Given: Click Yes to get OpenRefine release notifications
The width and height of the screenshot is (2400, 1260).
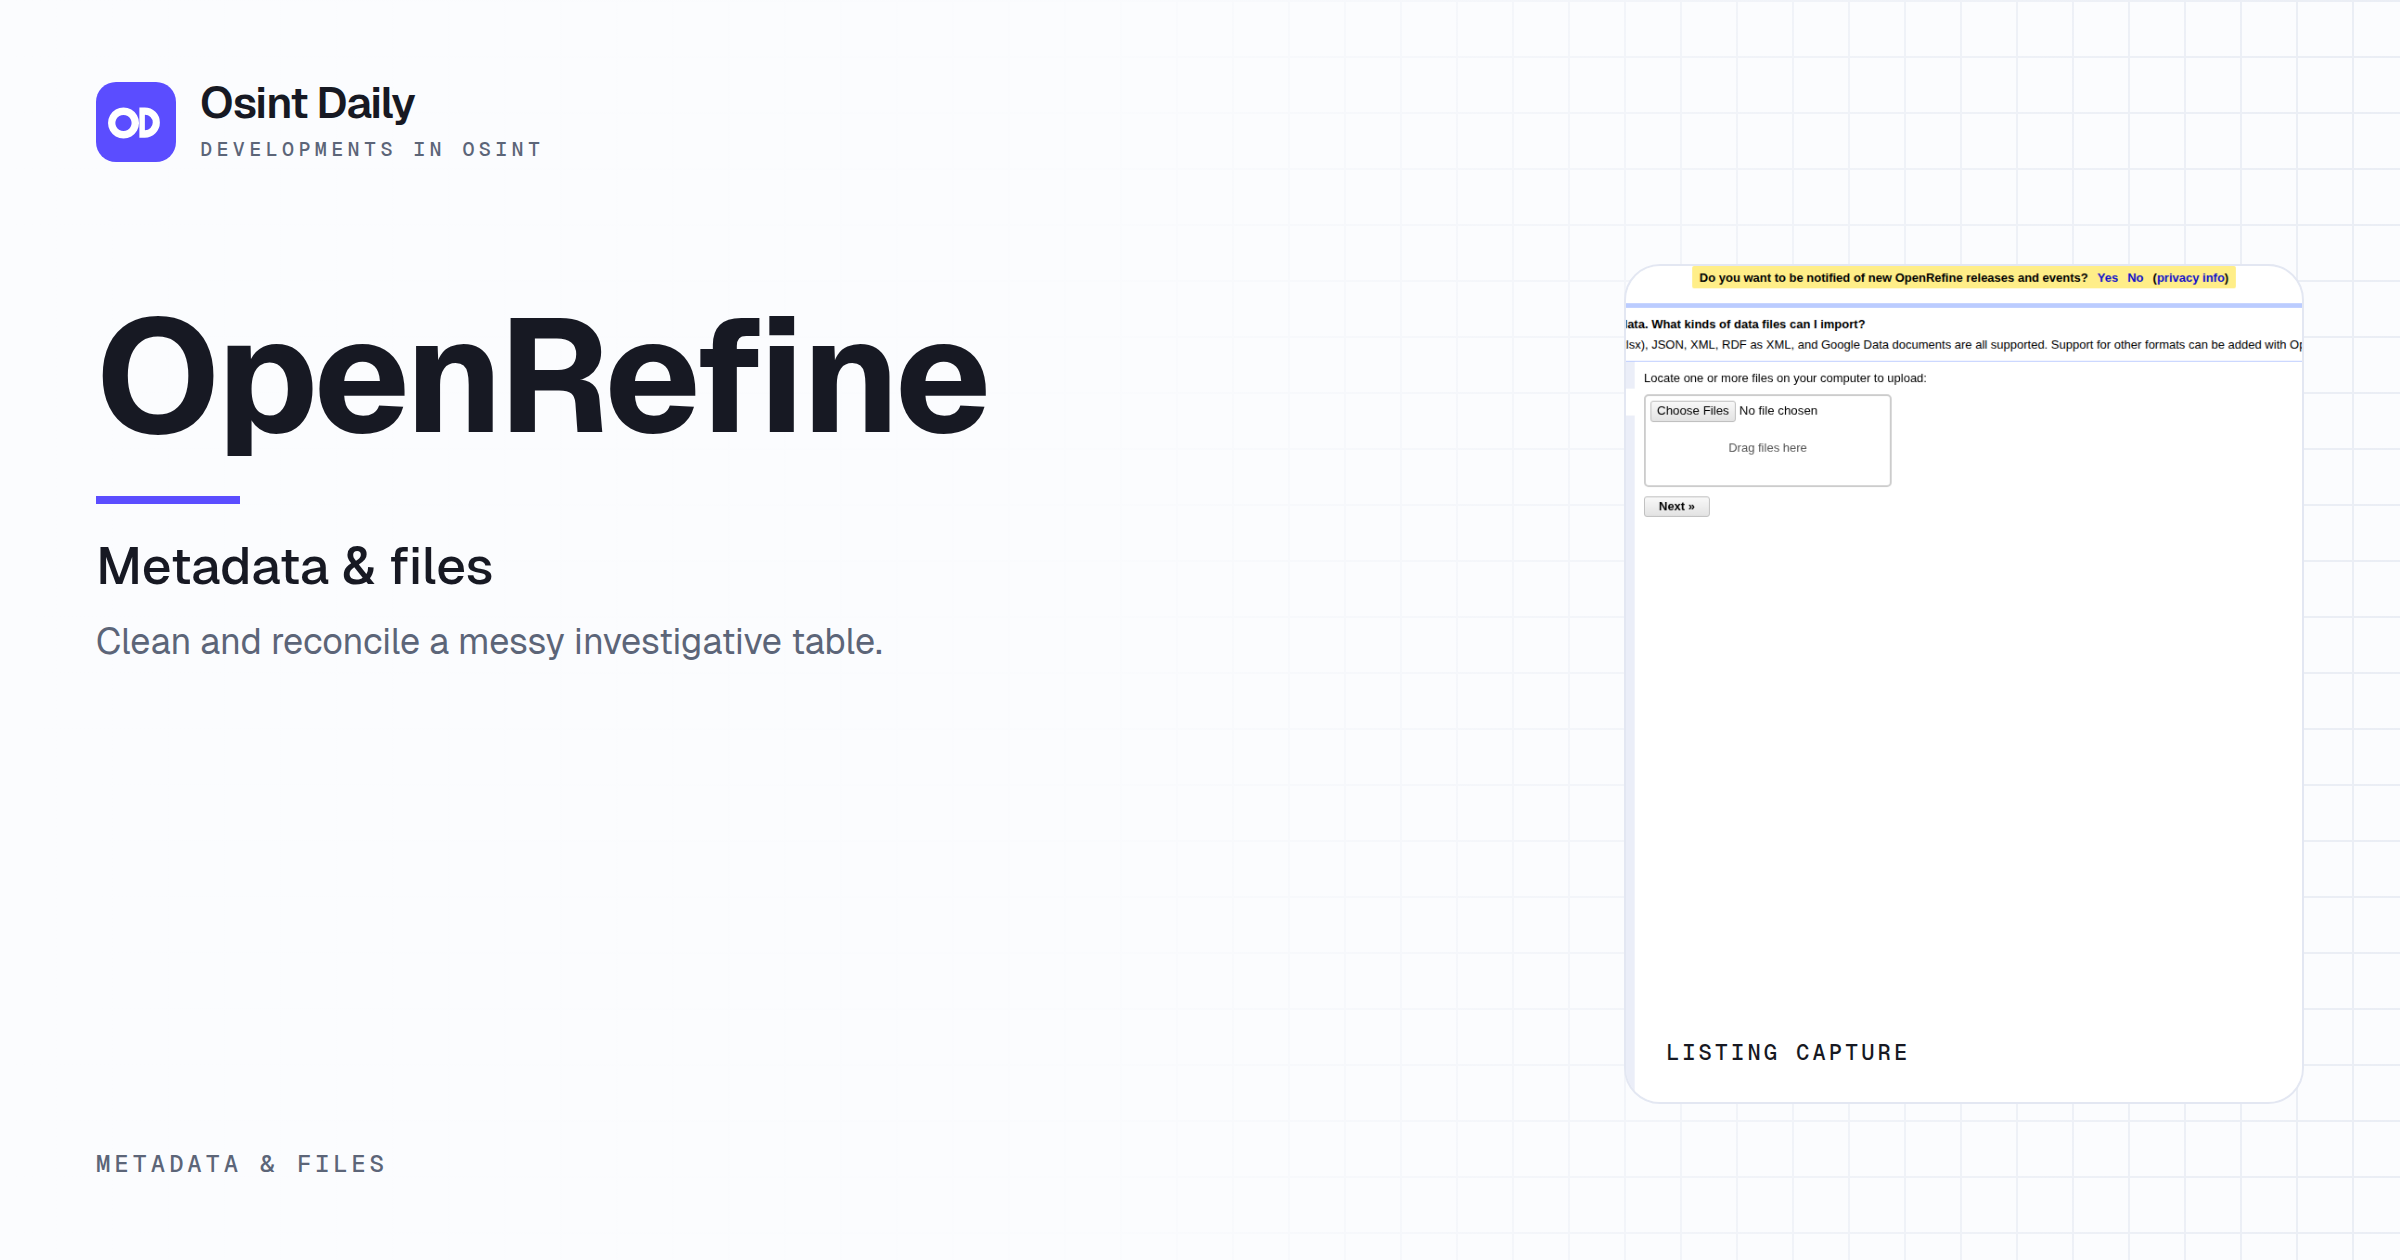Looking at the screenshot, I should 2107,278.
